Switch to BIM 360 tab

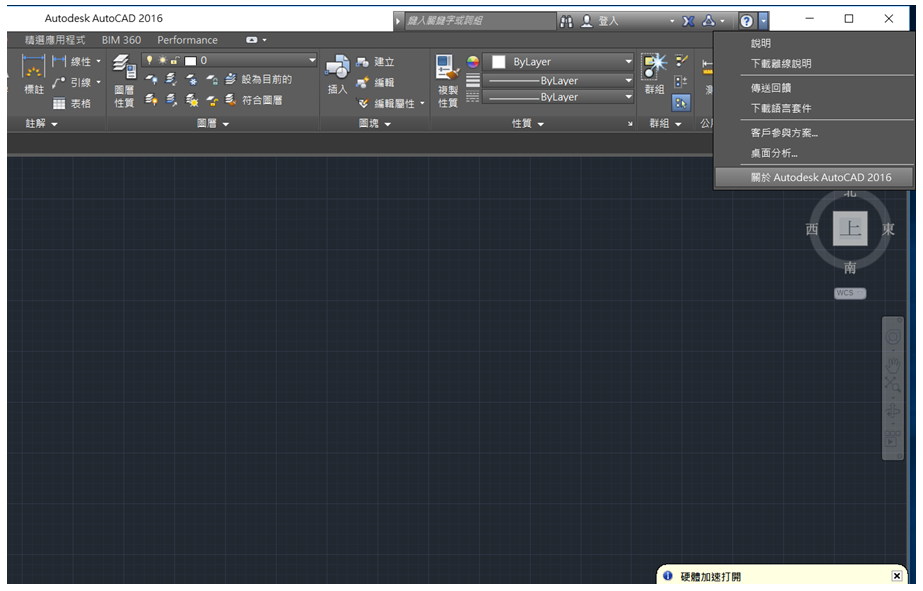(x=121, y=40)
